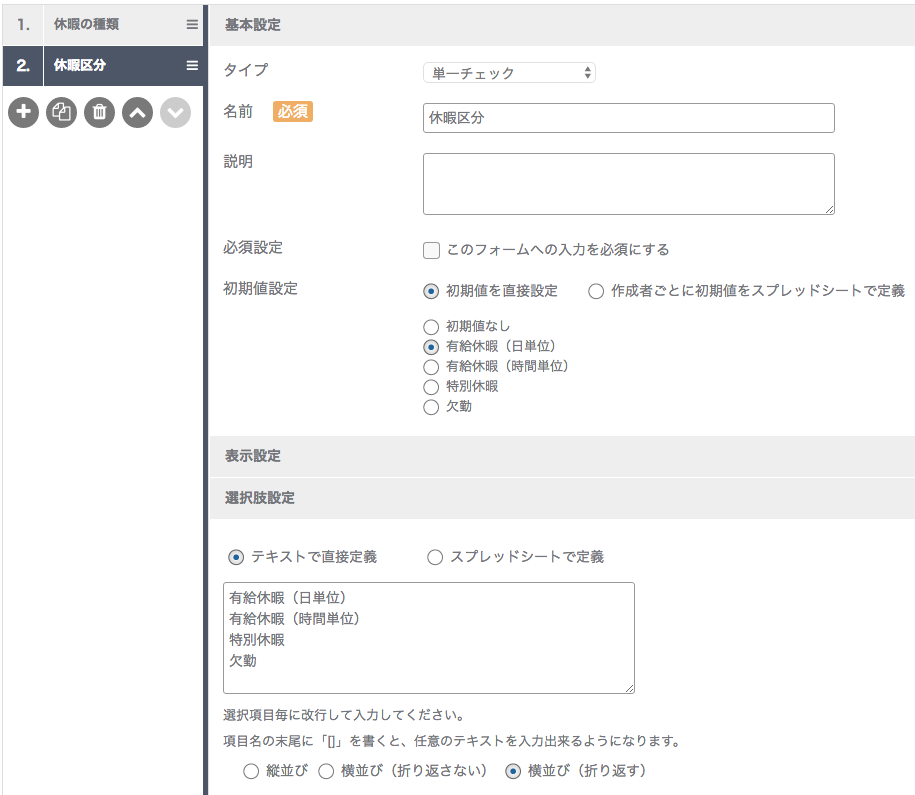Image resolution: width=915 pixels, height=795 pixels.
Task: Select 有給休暇（時間単位） default radio
Action: pyautogui.click(x=431, y=367)
